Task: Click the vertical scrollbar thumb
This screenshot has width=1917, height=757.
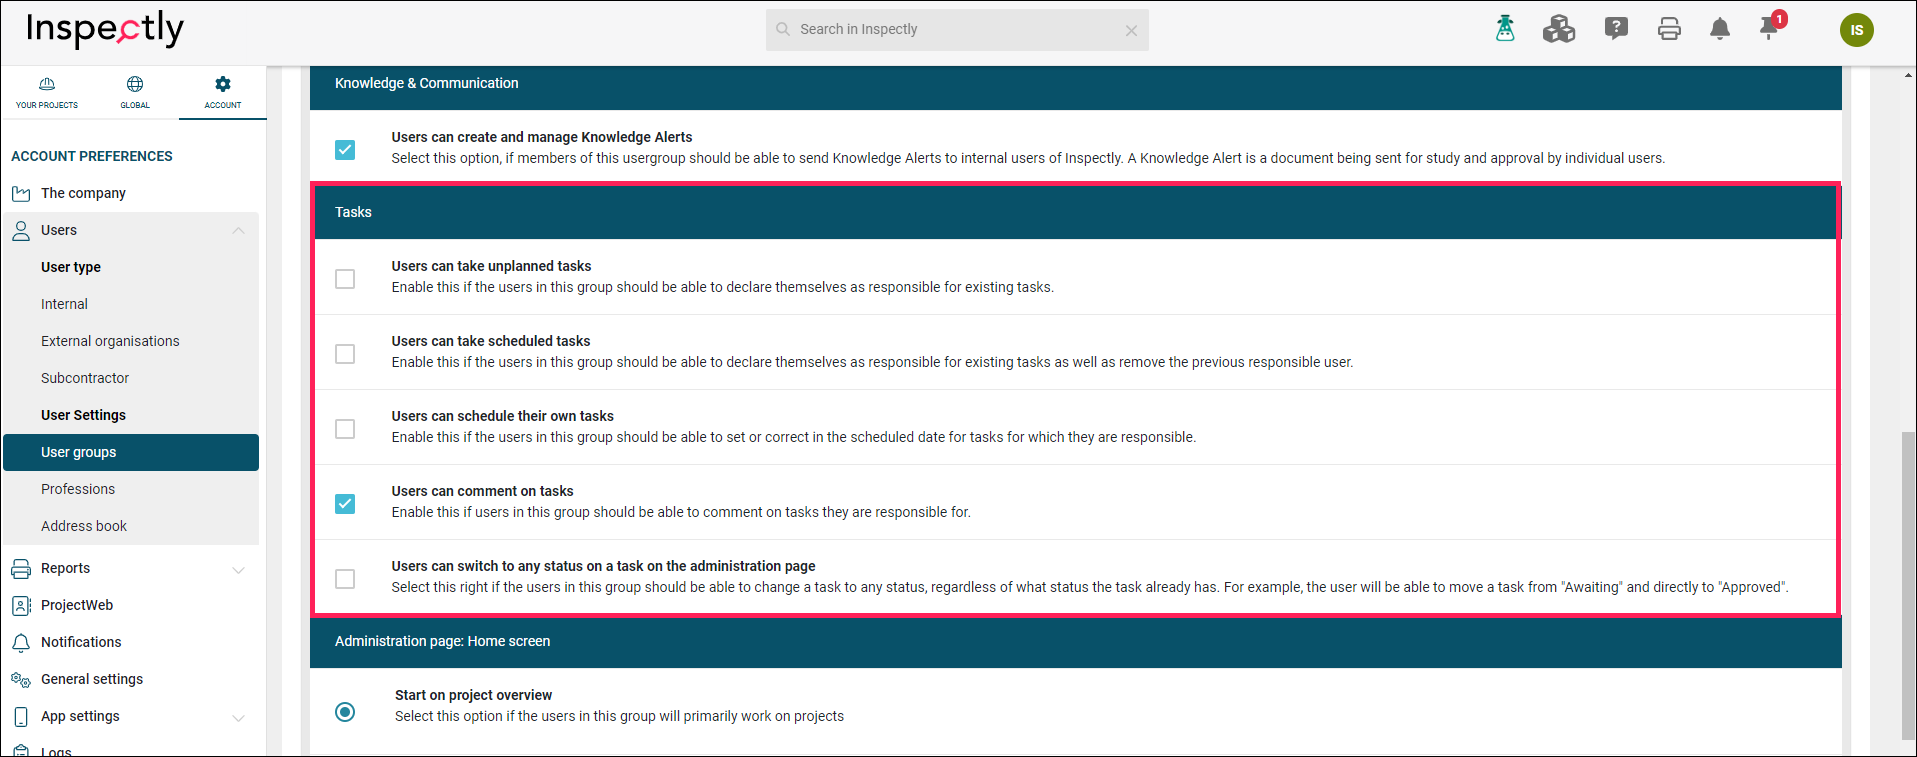Action: (1908, 585)
